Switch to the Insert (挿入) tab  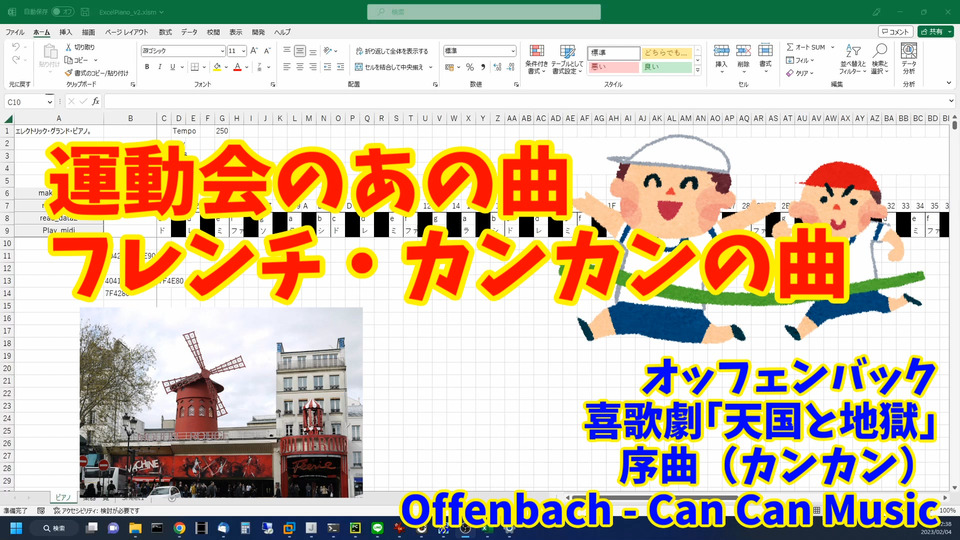[x=66, y=32]
